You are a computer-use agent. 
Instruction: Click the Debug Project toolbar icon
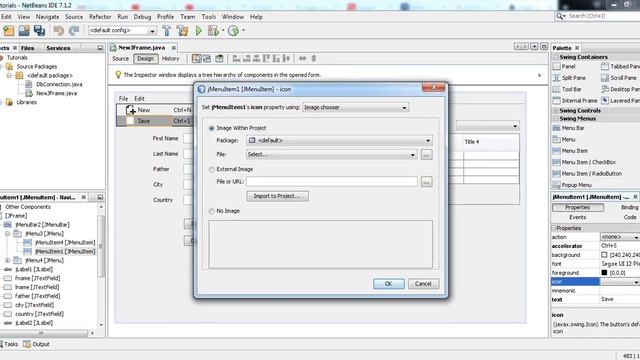coord(213,31)
